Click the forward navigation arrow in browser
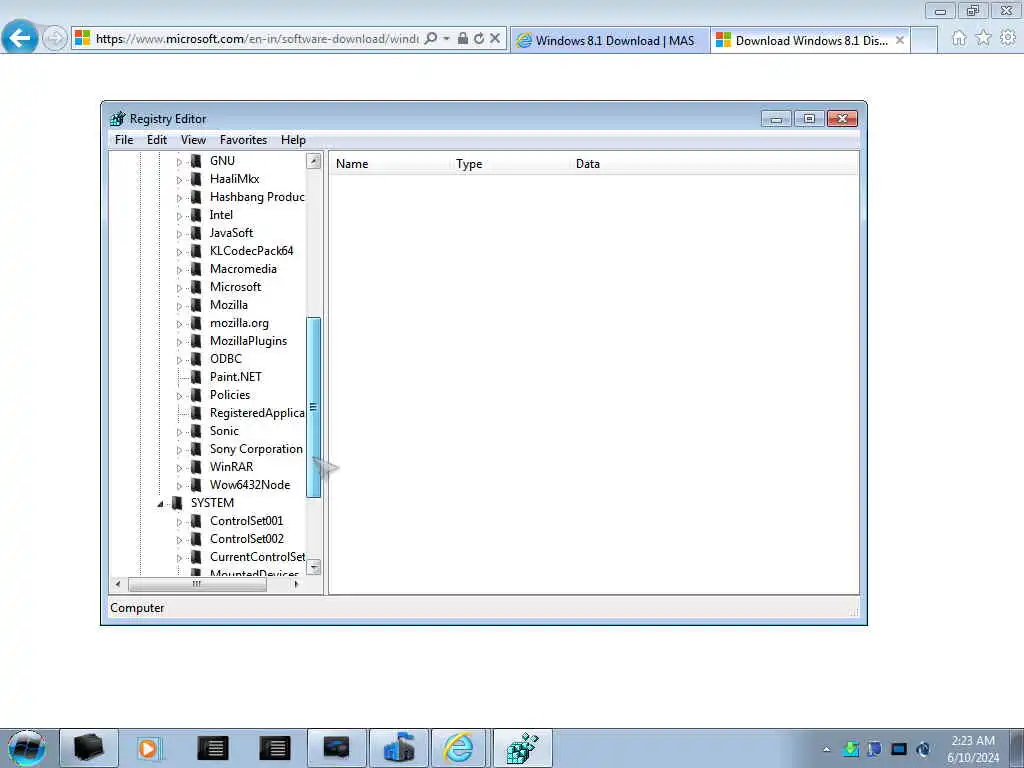This screenshot has width=1024, height=768. [x=55, y=38]
